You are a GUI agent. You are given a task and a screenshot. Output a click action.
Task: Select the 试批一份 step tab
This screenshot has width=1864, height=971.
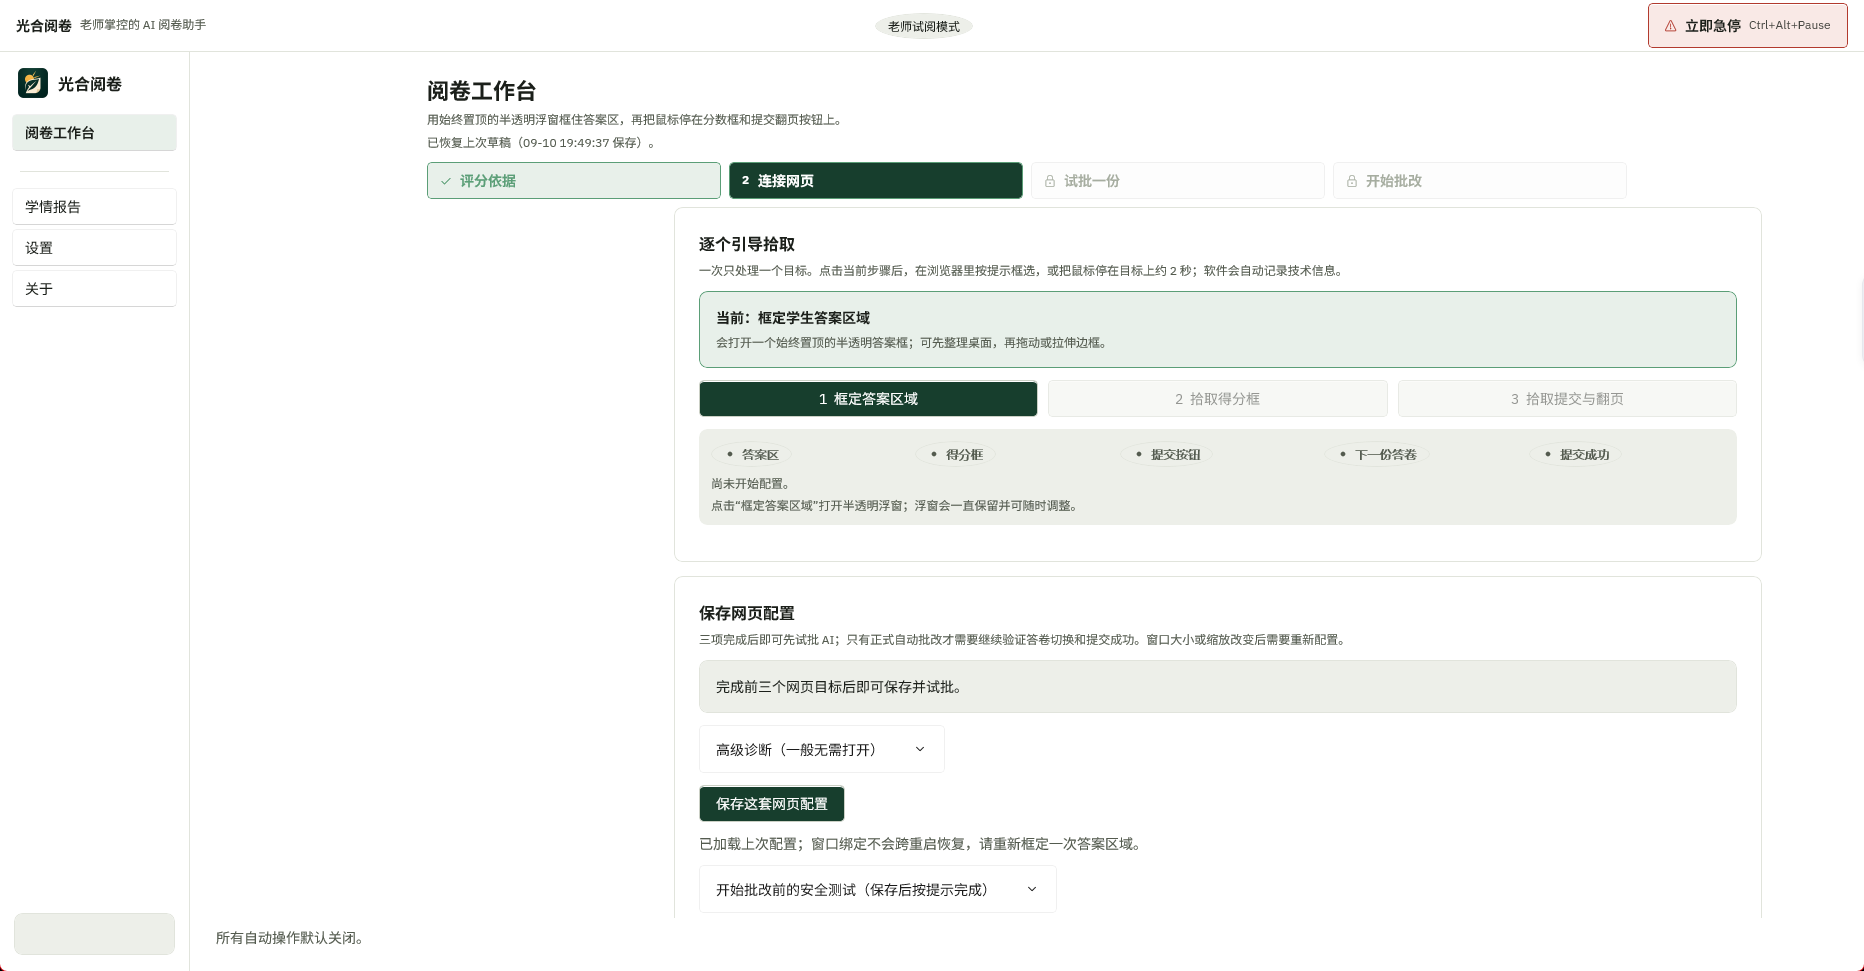pos(1178,181)
